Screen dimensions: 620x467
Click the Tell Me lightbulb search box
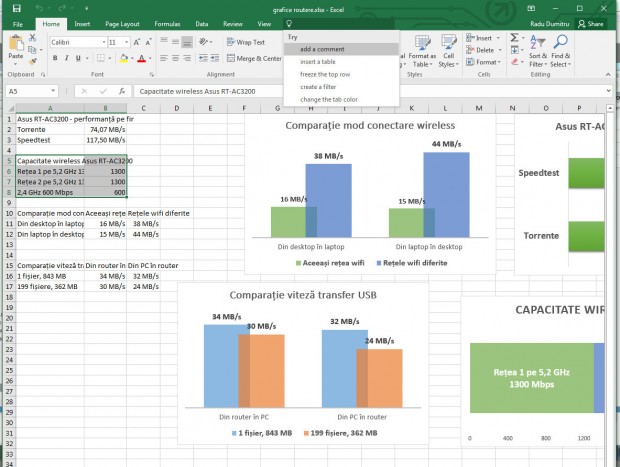click(x=338, y=24)
